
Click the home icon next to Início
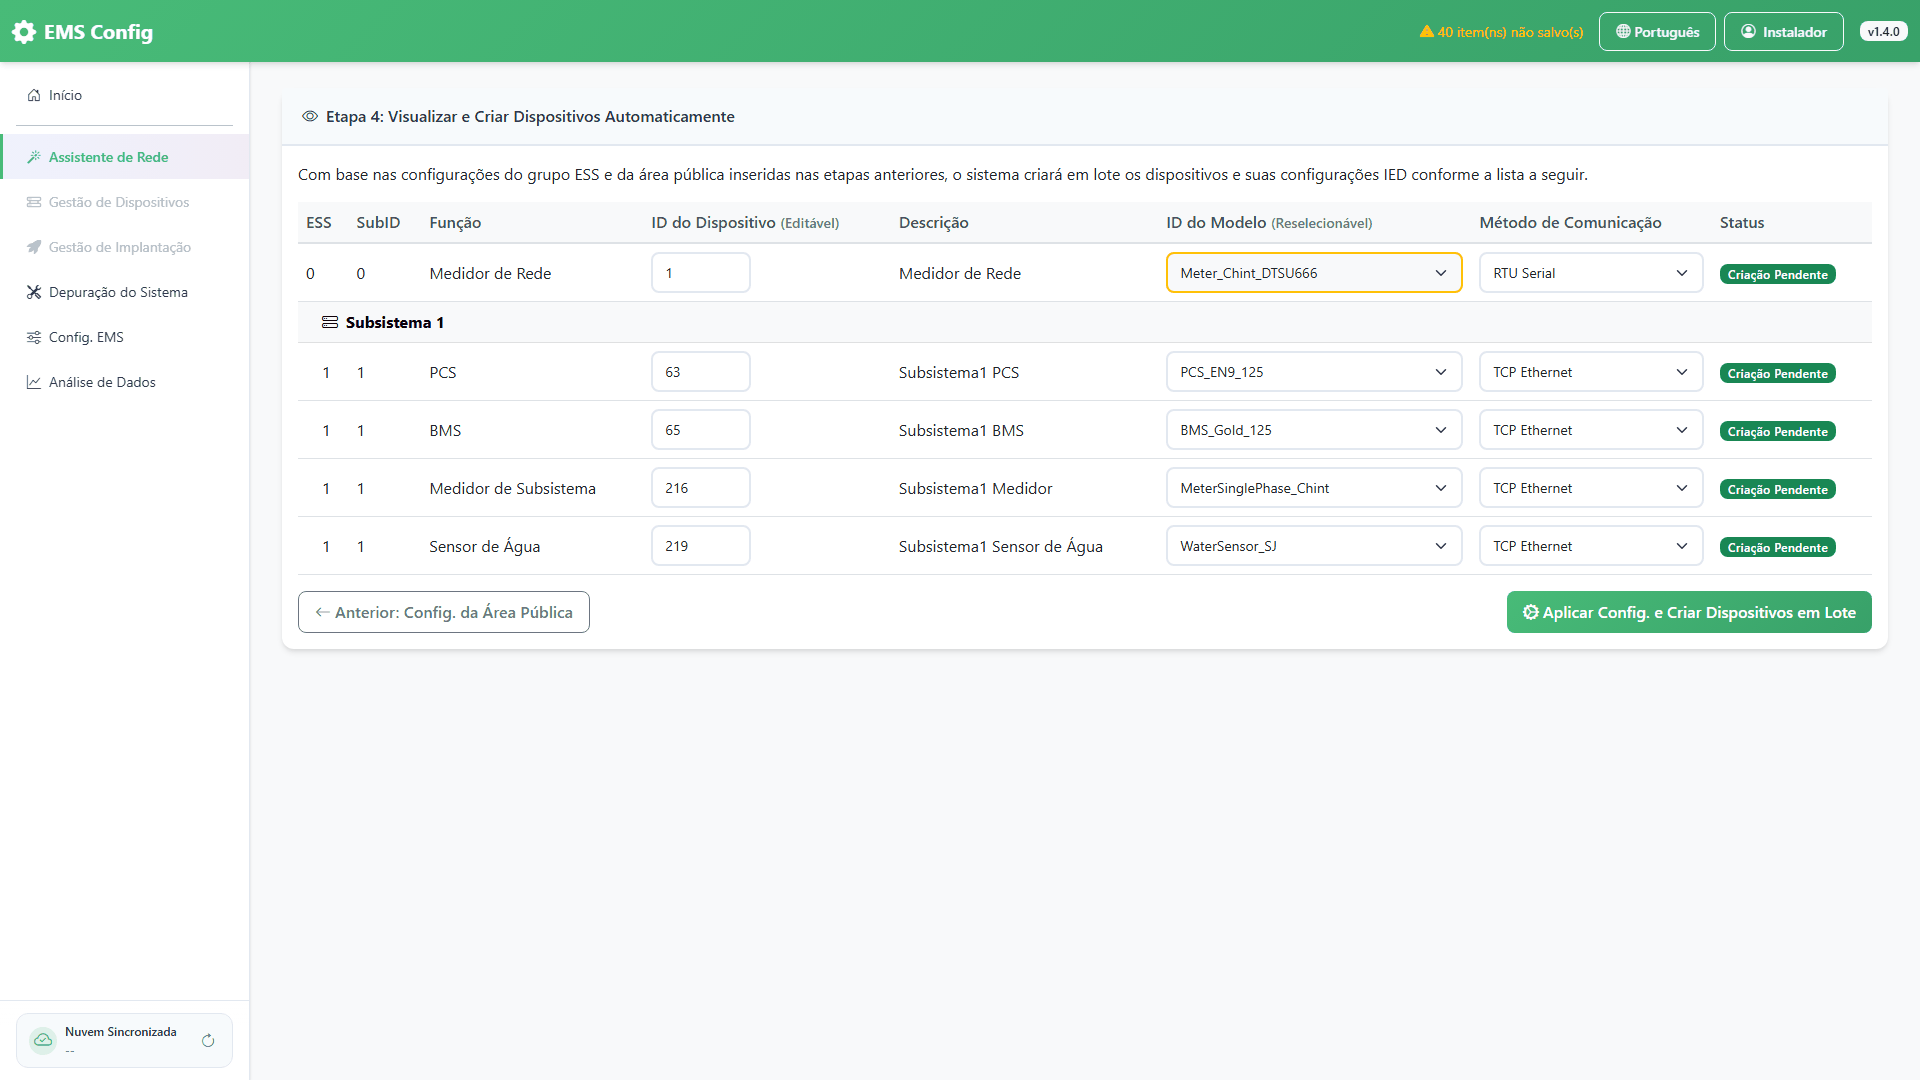pos(34,95)
